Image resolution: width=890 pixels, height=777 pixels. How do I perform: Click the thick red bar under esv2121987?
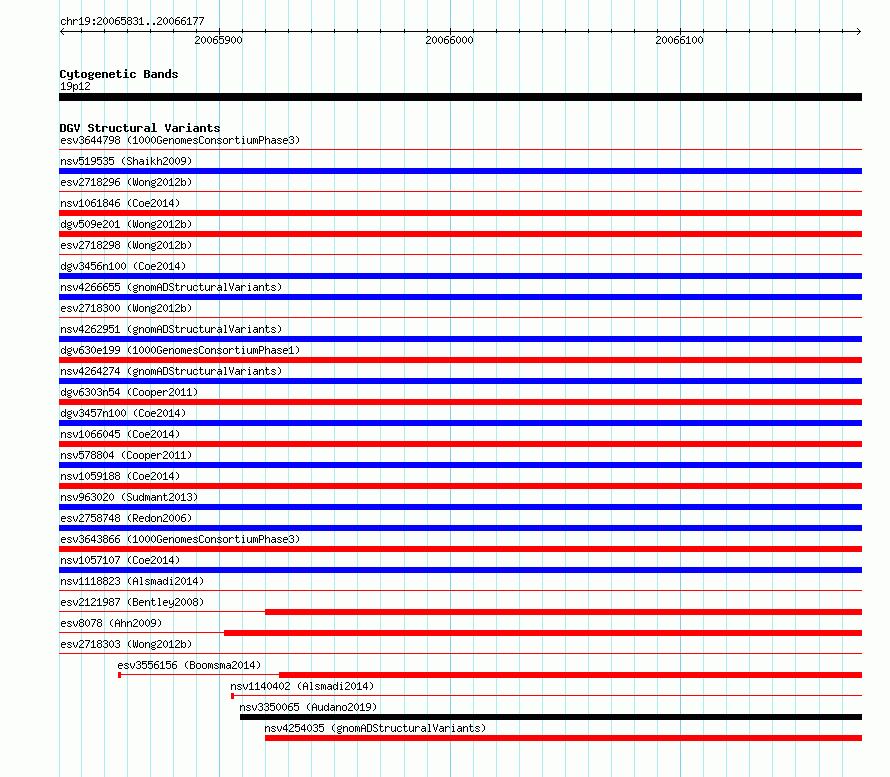(564, 612)
